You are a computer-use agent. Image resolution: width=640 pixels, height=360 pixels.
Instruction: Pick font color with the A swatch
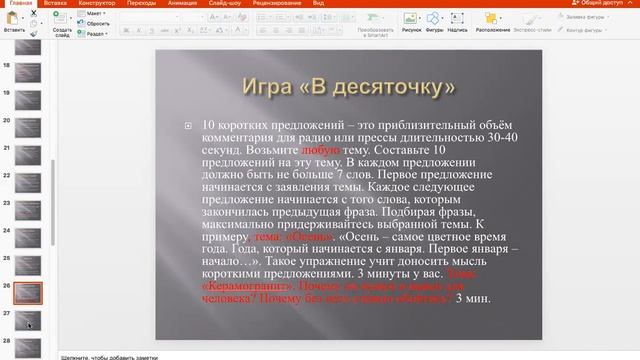(237, 31)
